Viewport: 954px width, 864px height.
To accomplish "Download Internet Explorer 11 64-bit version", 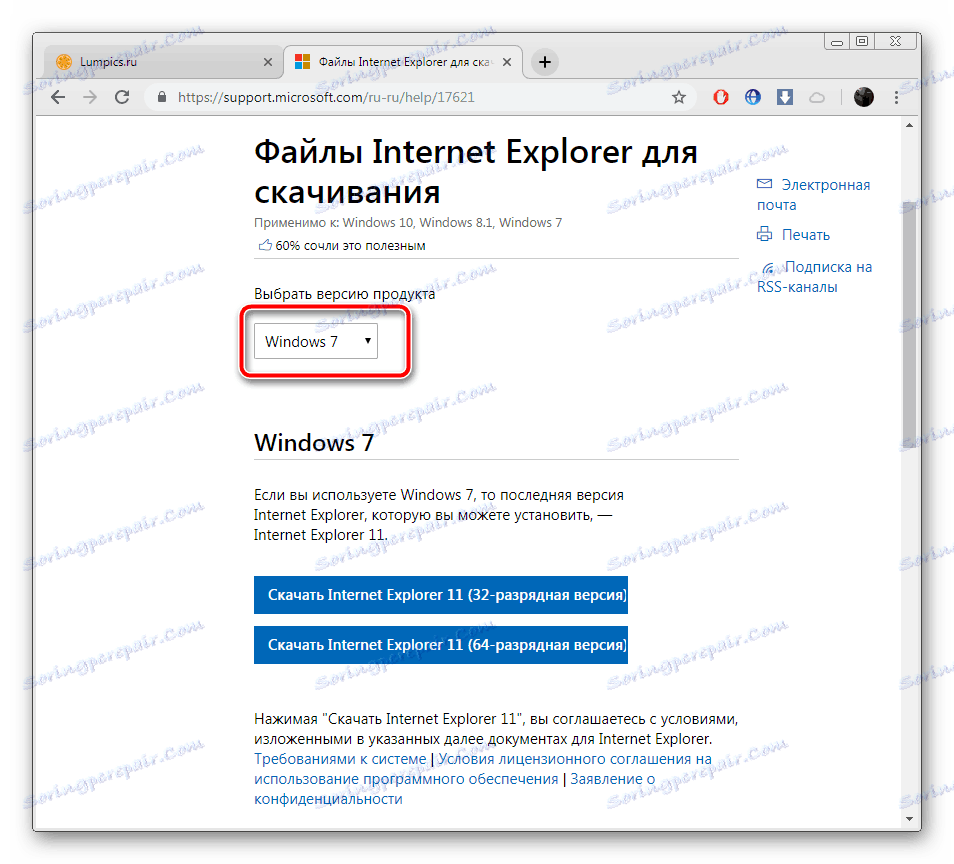I will pyautogui.click(x=440, y=645).
